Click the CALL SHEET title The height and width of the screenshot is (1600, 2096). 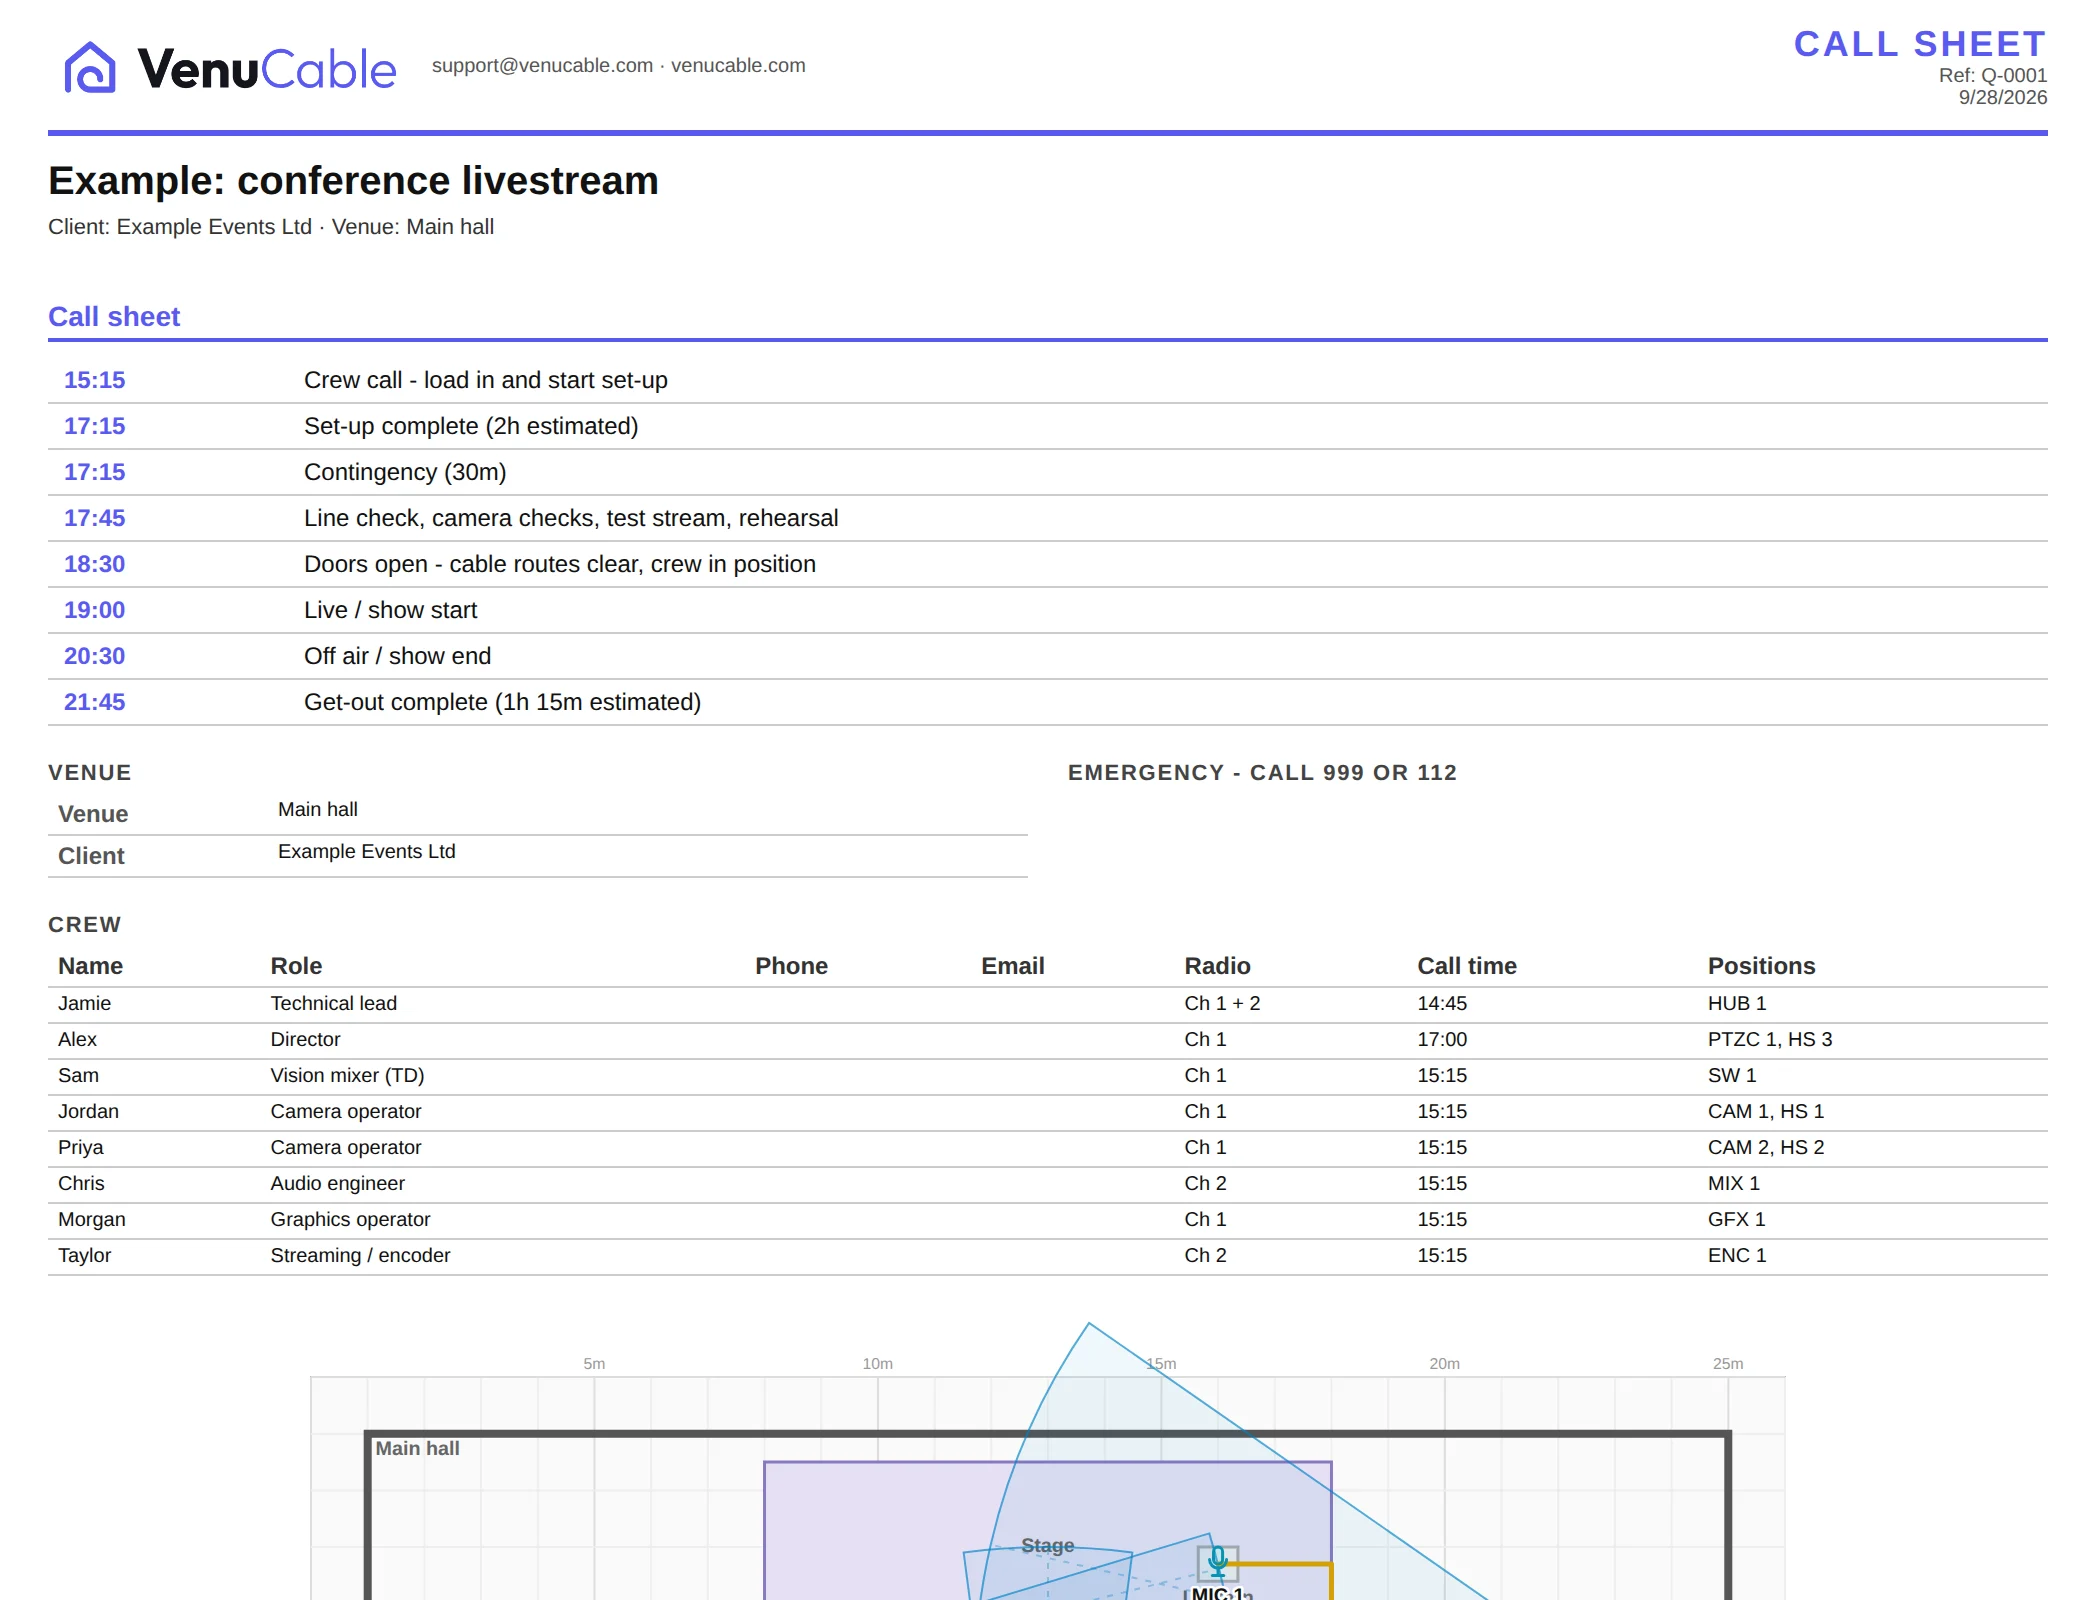point(1919,44)
